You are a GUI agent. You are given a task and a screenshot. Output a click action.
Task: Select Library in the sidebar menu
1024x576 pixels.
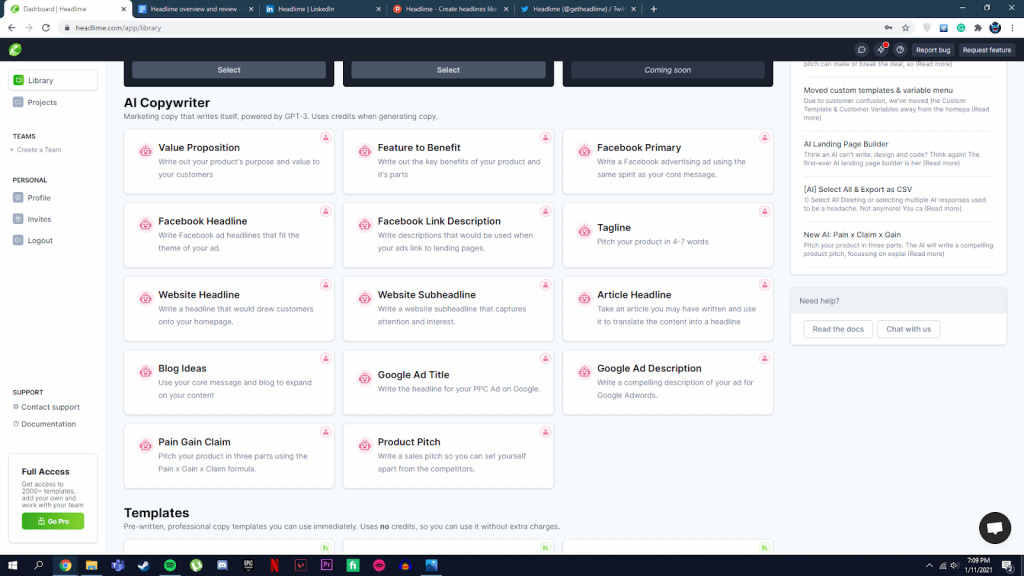[53, 80]
